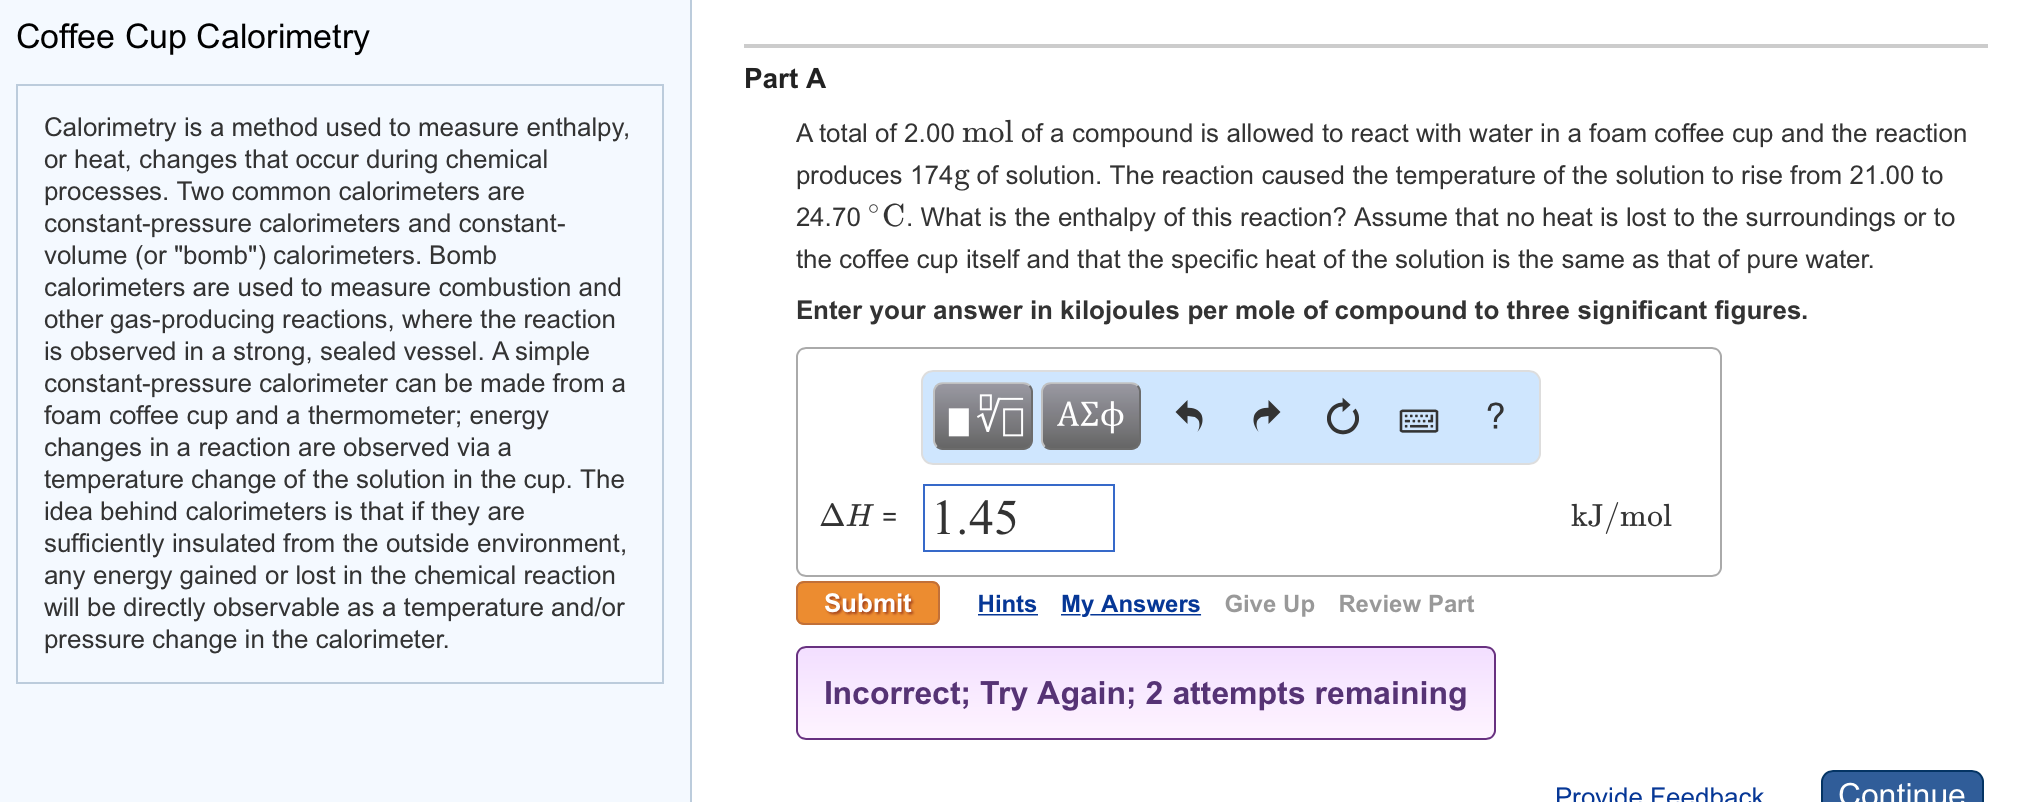Reset the answer entry field
This screenshot has width=2028, height=802.
(x=1342, y=416)
